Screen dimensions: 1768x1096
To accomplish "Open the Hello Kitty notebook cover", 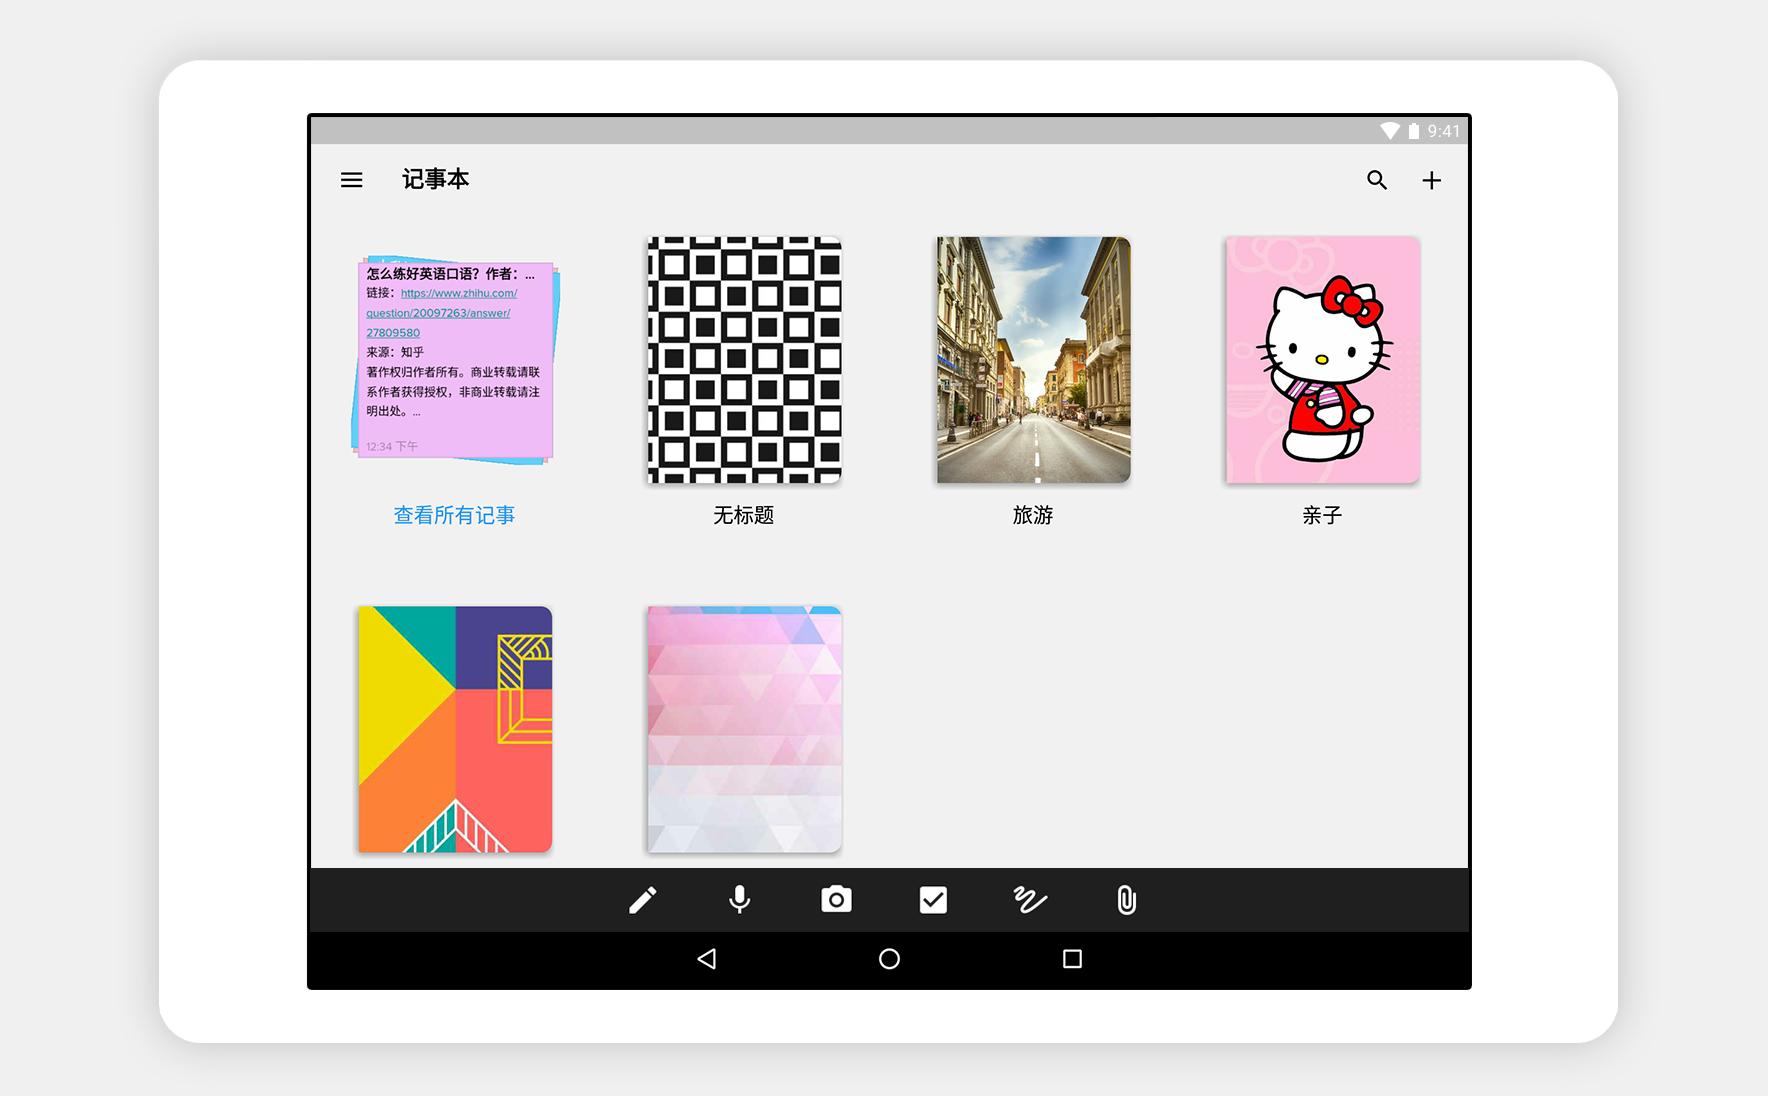I will pos(1322,360).
